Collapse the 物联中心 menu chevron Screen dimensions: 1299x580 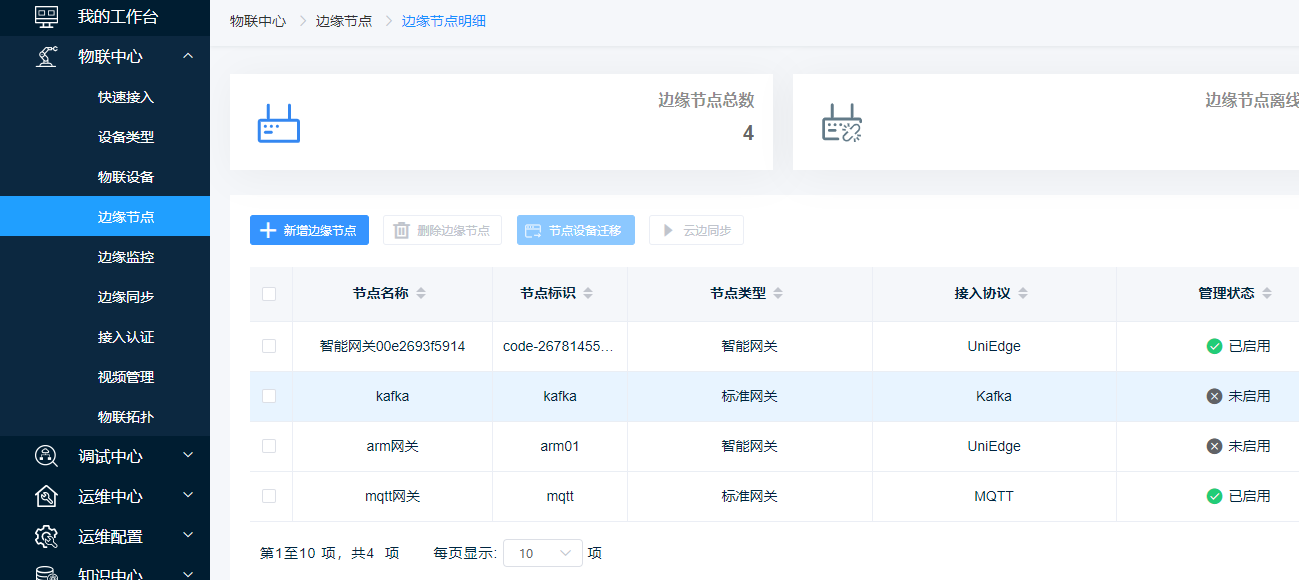click(188, 56)
